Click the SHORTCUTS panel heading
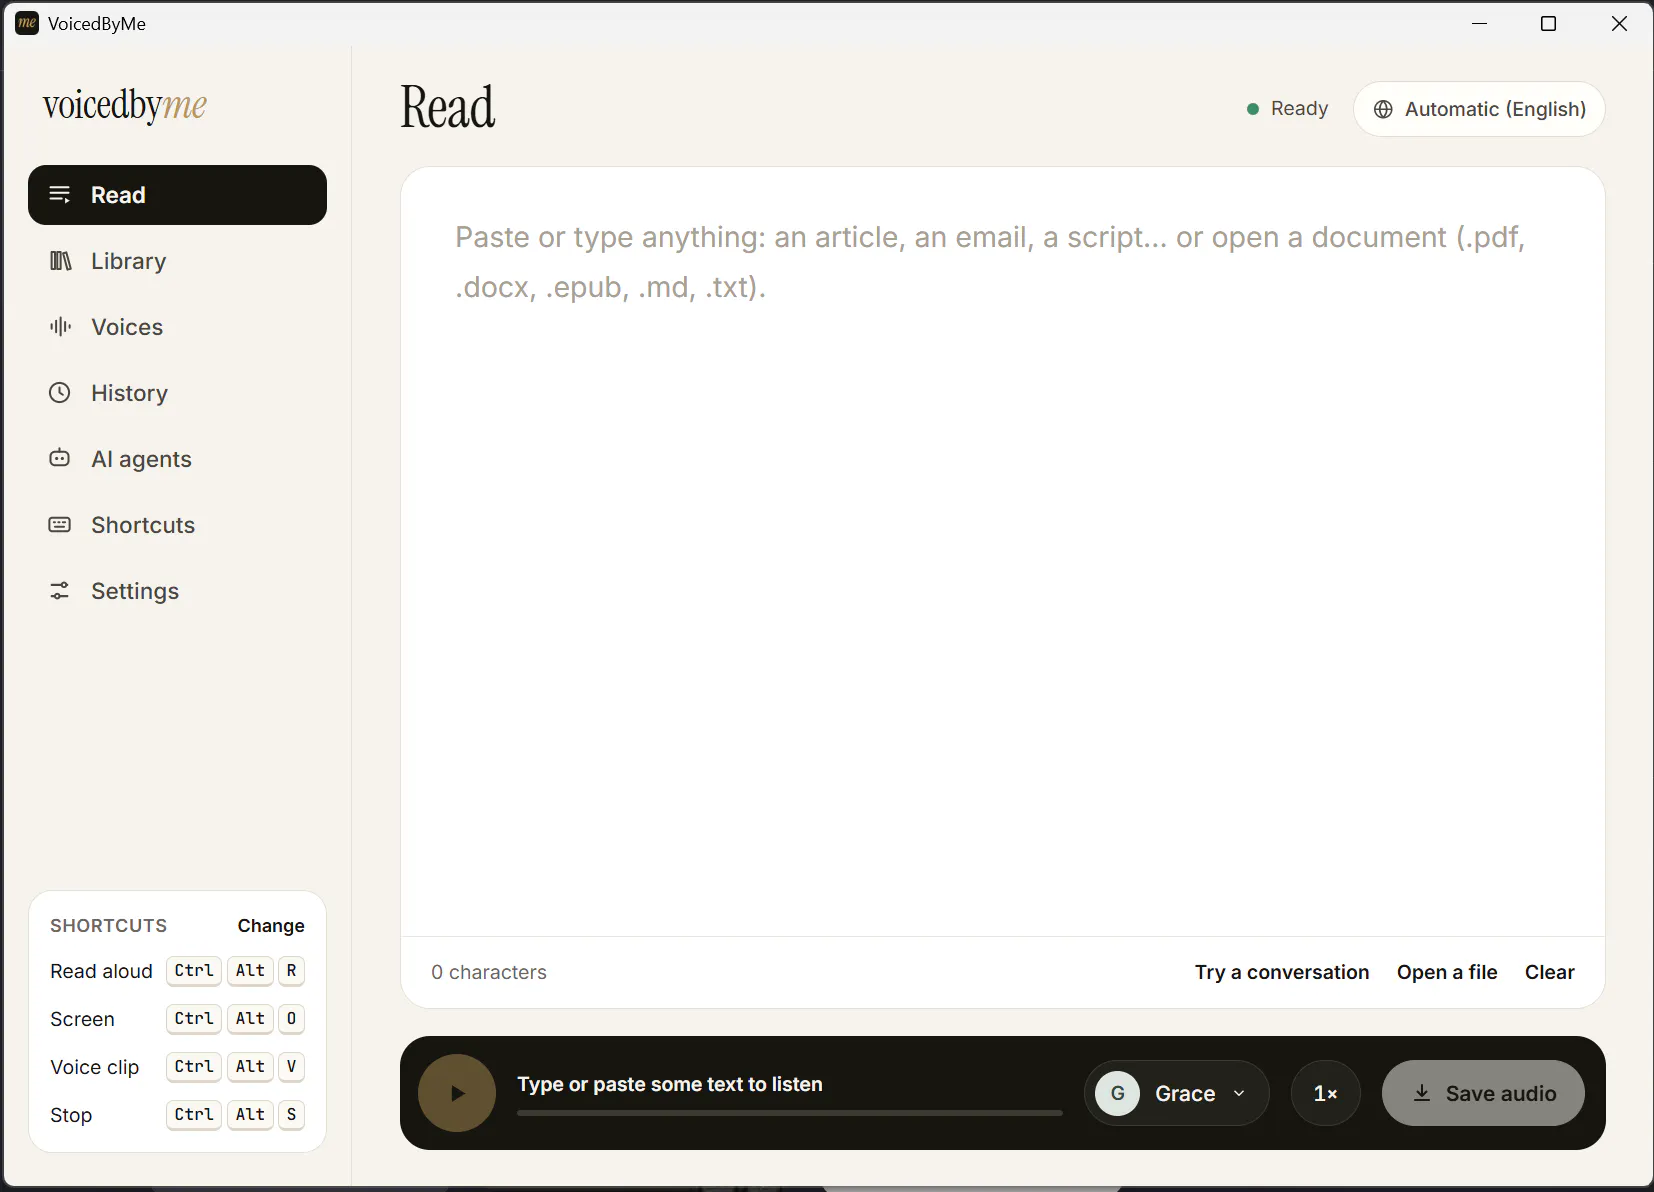1654x1192 pixels. 109,926
